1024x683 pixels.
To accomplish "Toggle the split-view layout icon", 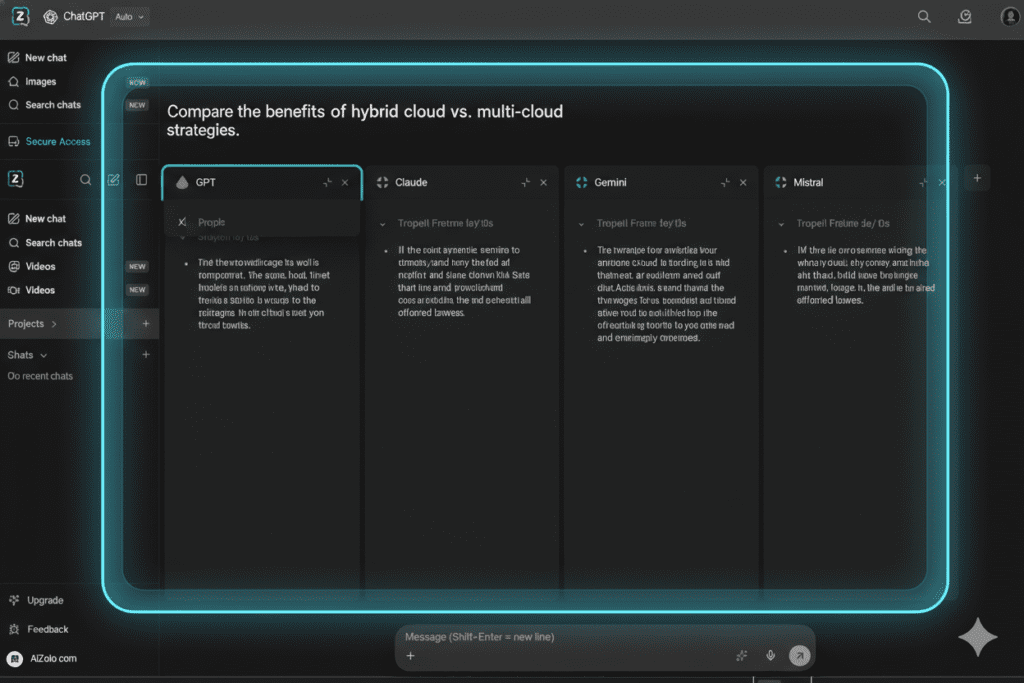I will (x=142, y=179).
